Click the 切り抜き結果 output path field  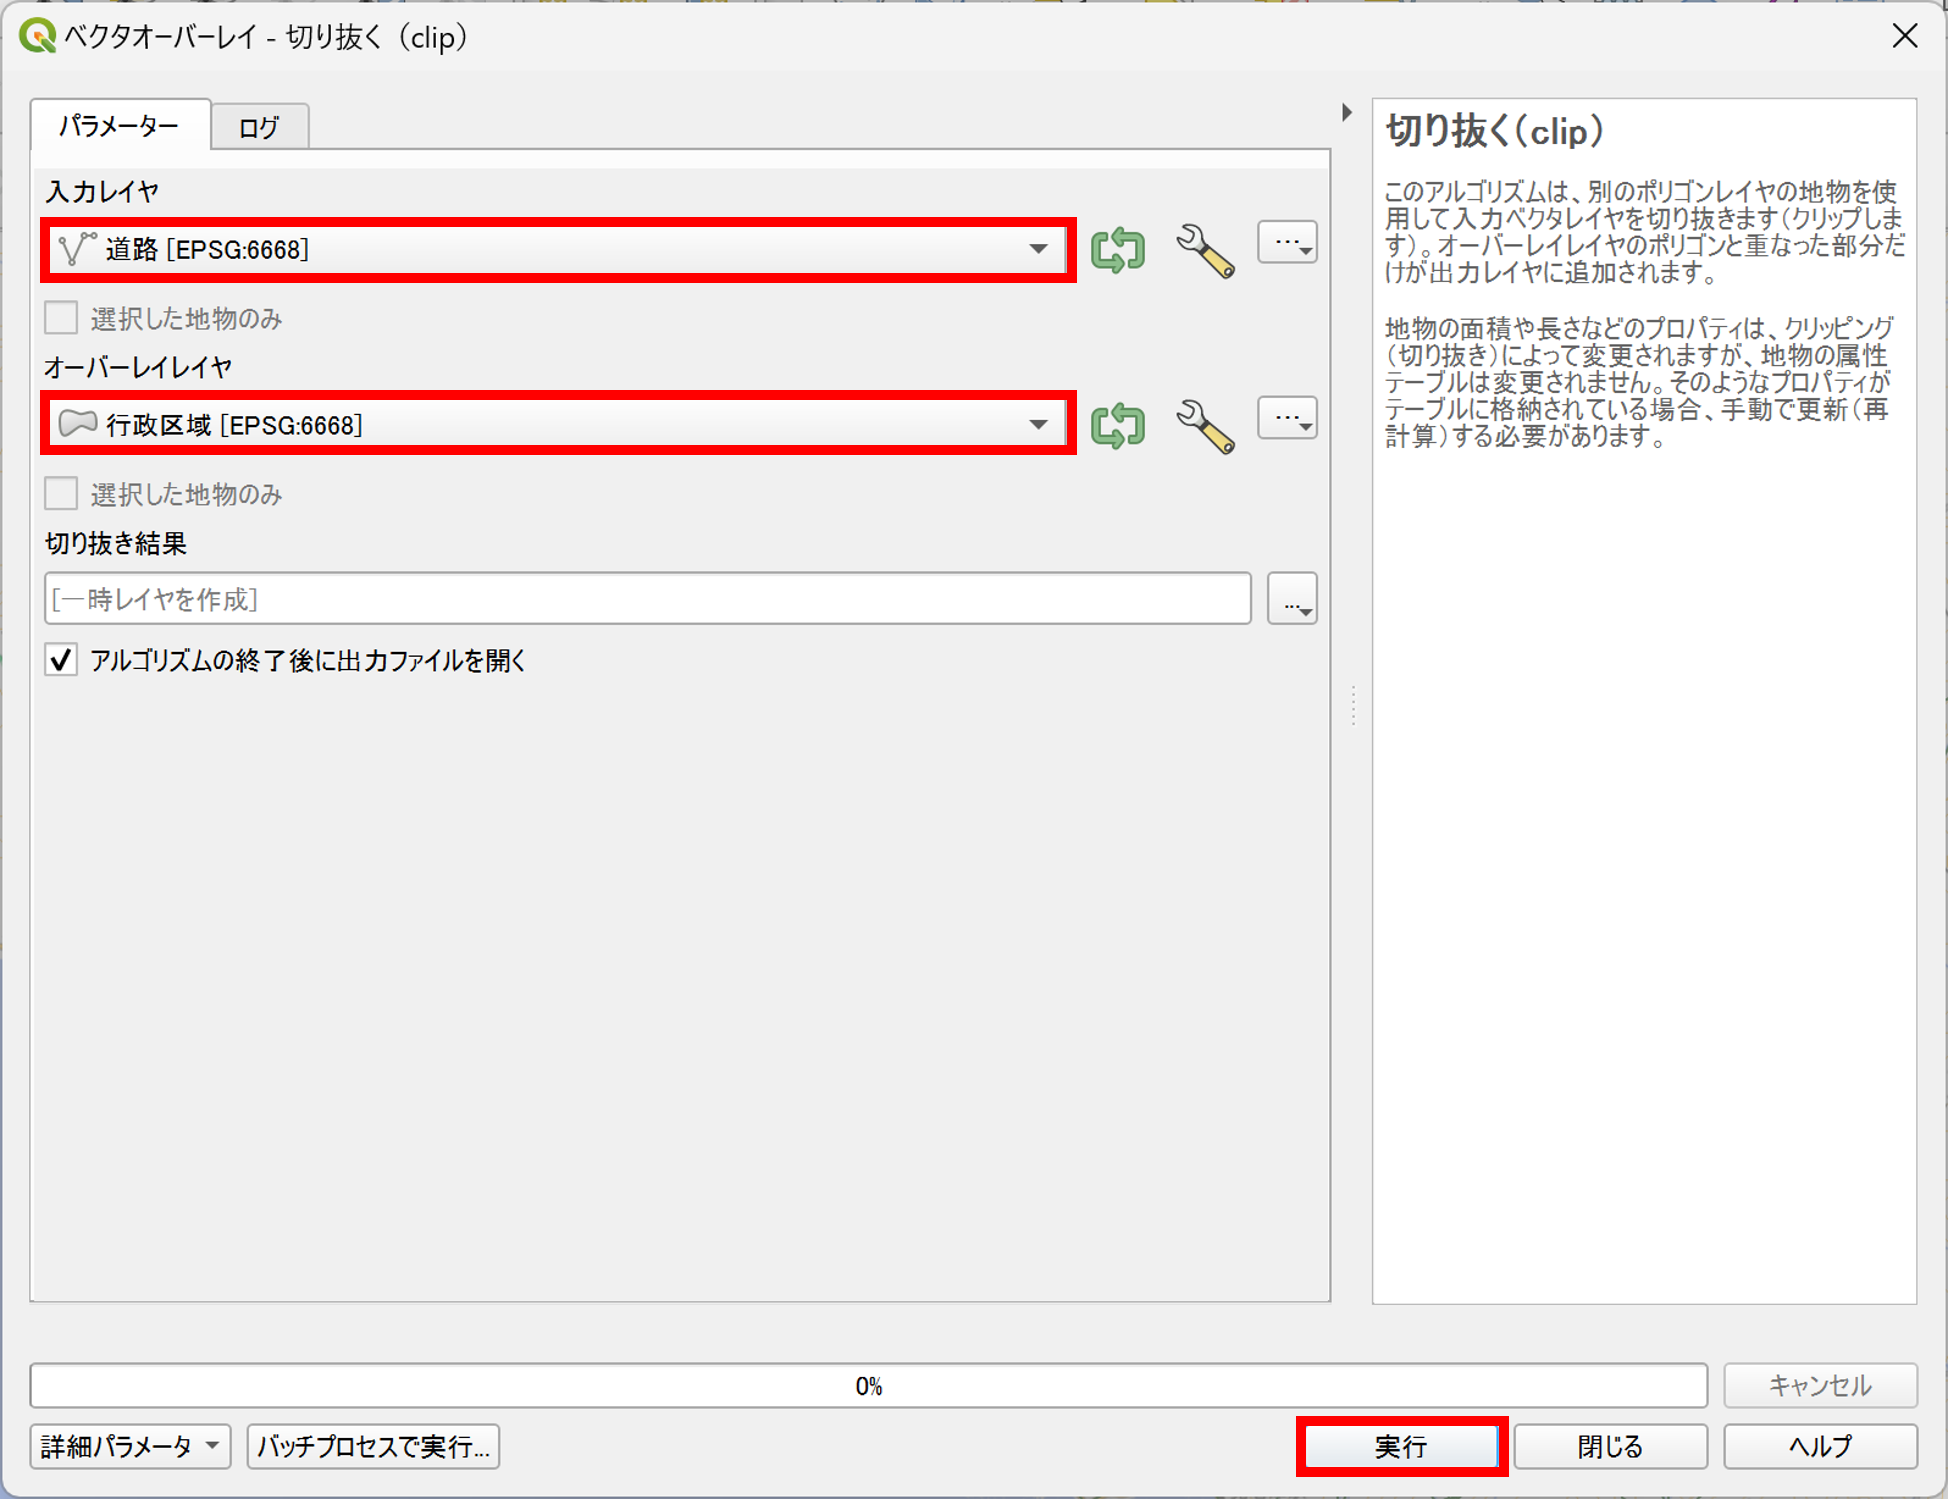[x=647, y=600]
